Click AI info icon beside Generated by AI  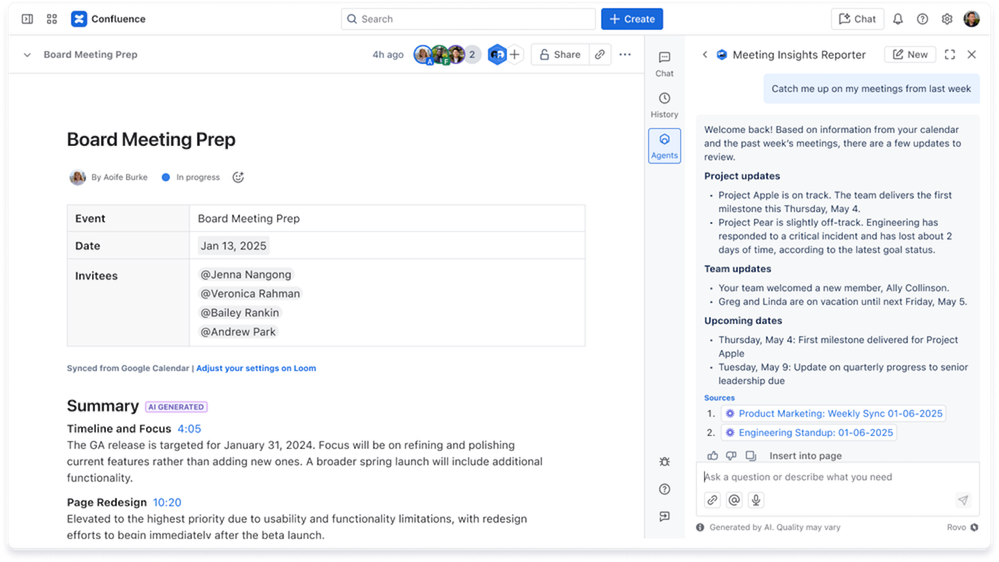coord(700,527)
